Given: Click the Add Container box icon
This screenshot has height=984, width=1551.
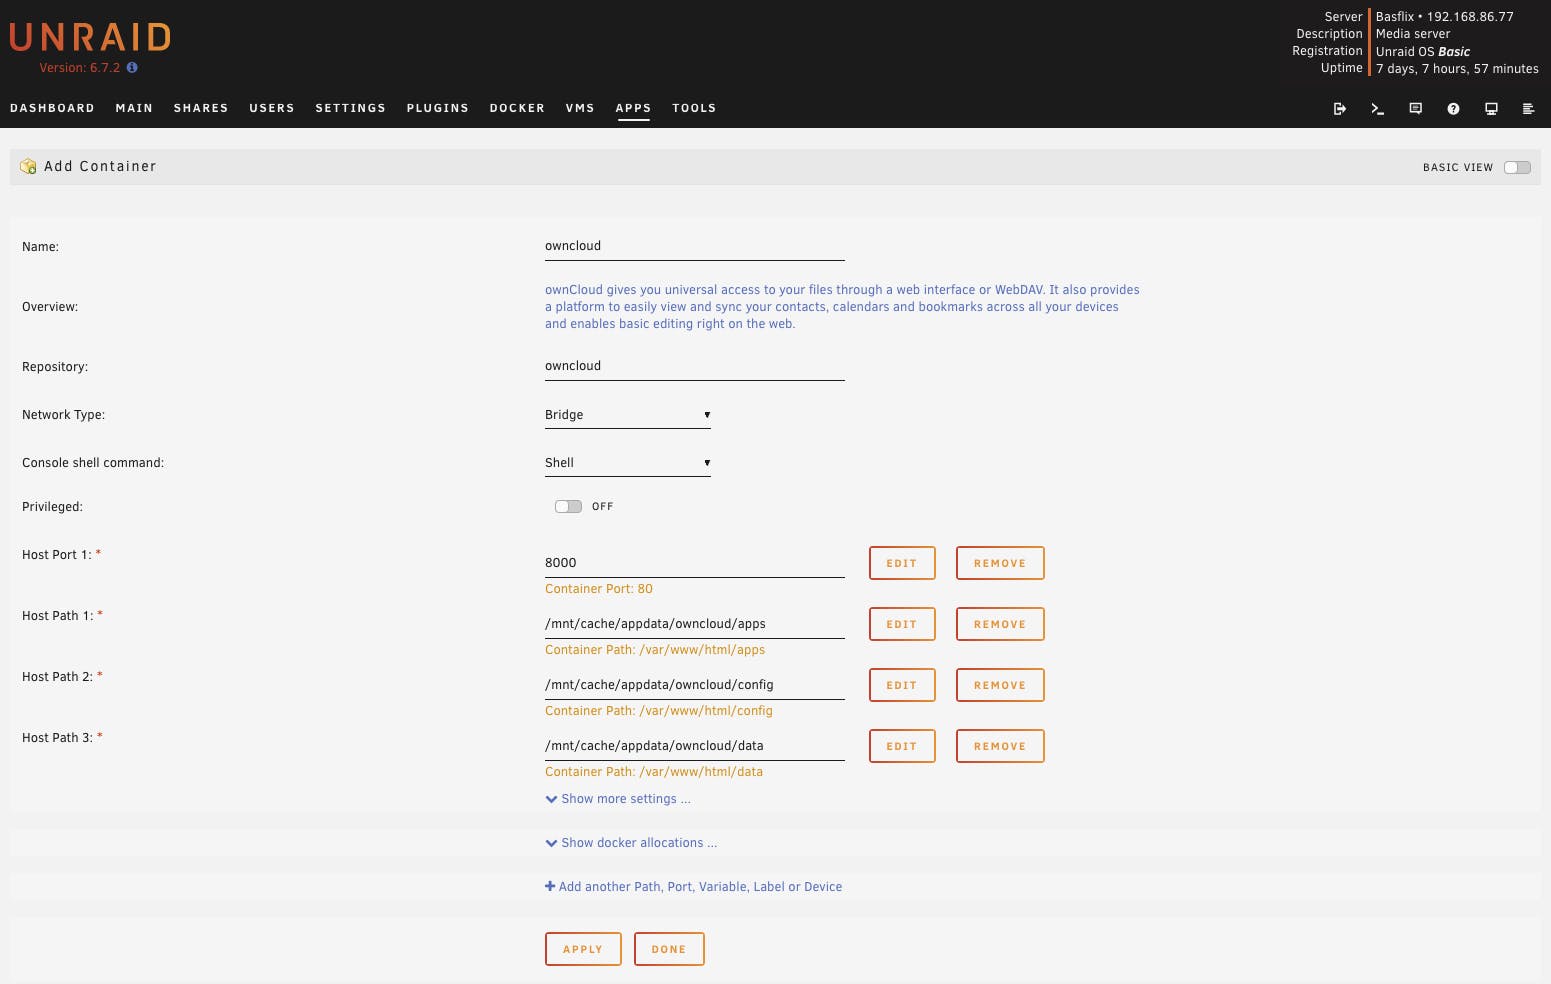Looking at the screenshot, I should (28, 167).
